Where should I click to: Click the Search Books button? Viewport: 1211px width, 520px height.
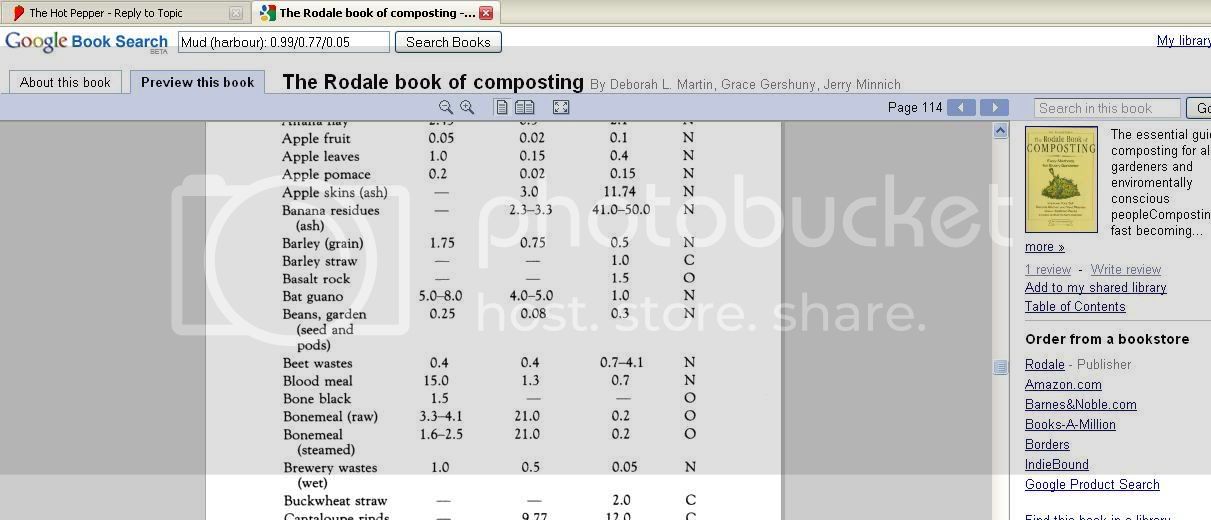tap(448, 42)
